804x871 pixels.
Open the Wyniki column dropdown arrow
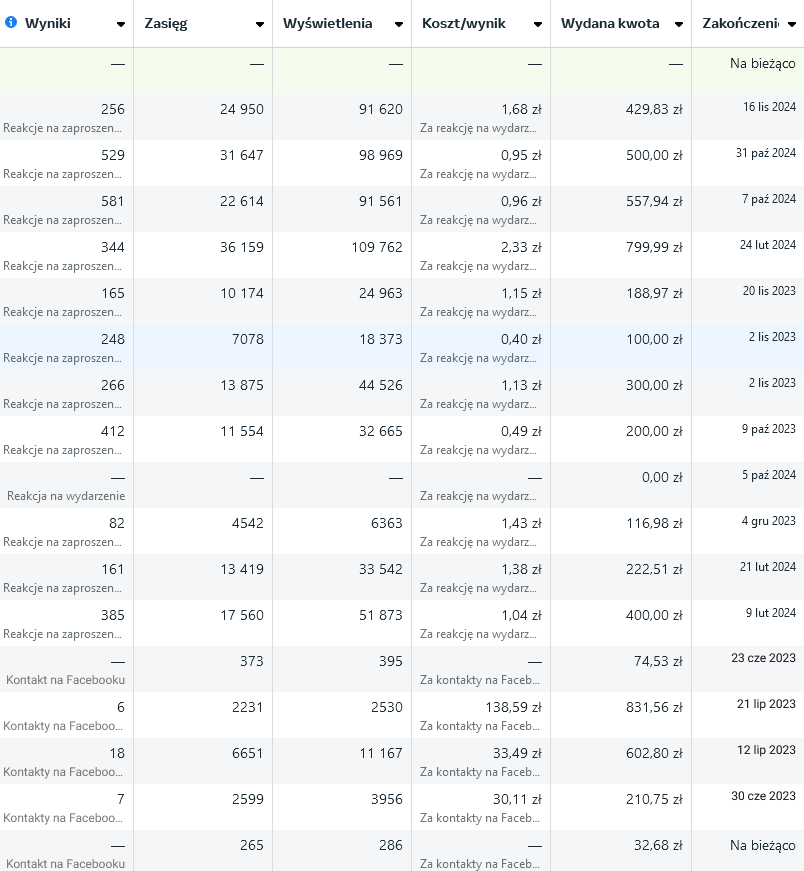coord(121,24)
